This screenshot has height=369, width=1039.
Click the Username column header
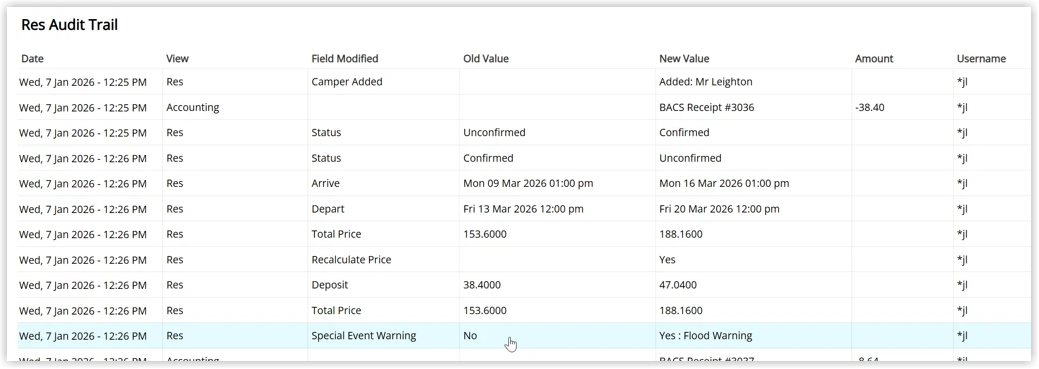click(981, 58)
